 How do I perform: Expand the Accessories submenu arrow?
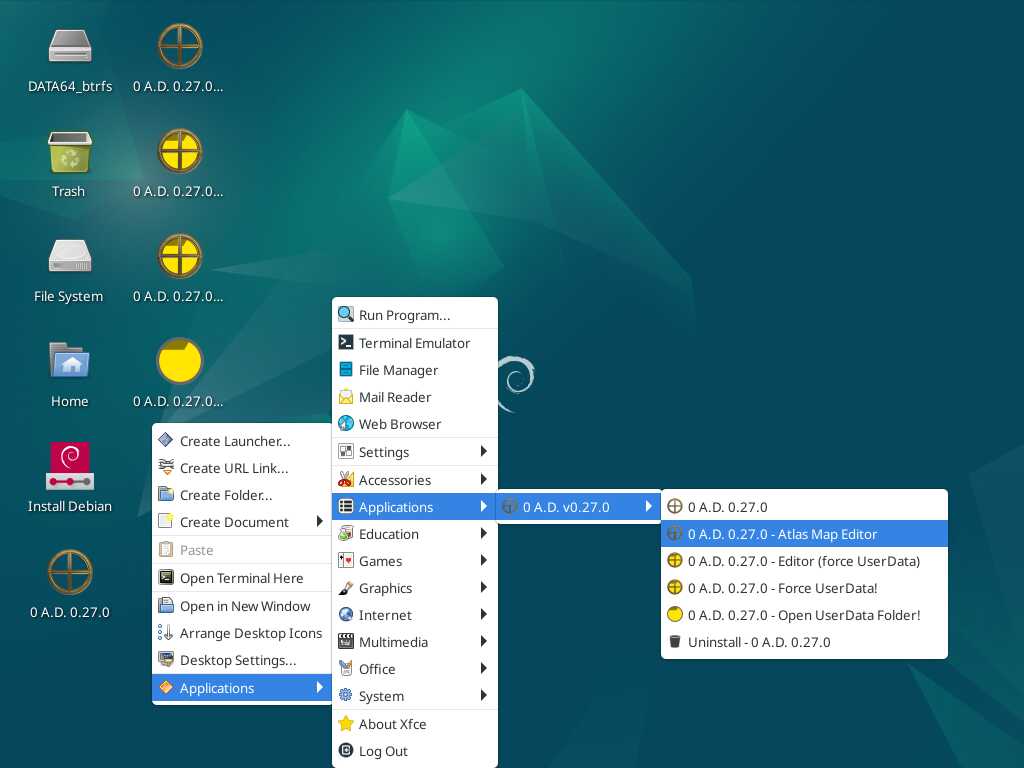point(483,479)
